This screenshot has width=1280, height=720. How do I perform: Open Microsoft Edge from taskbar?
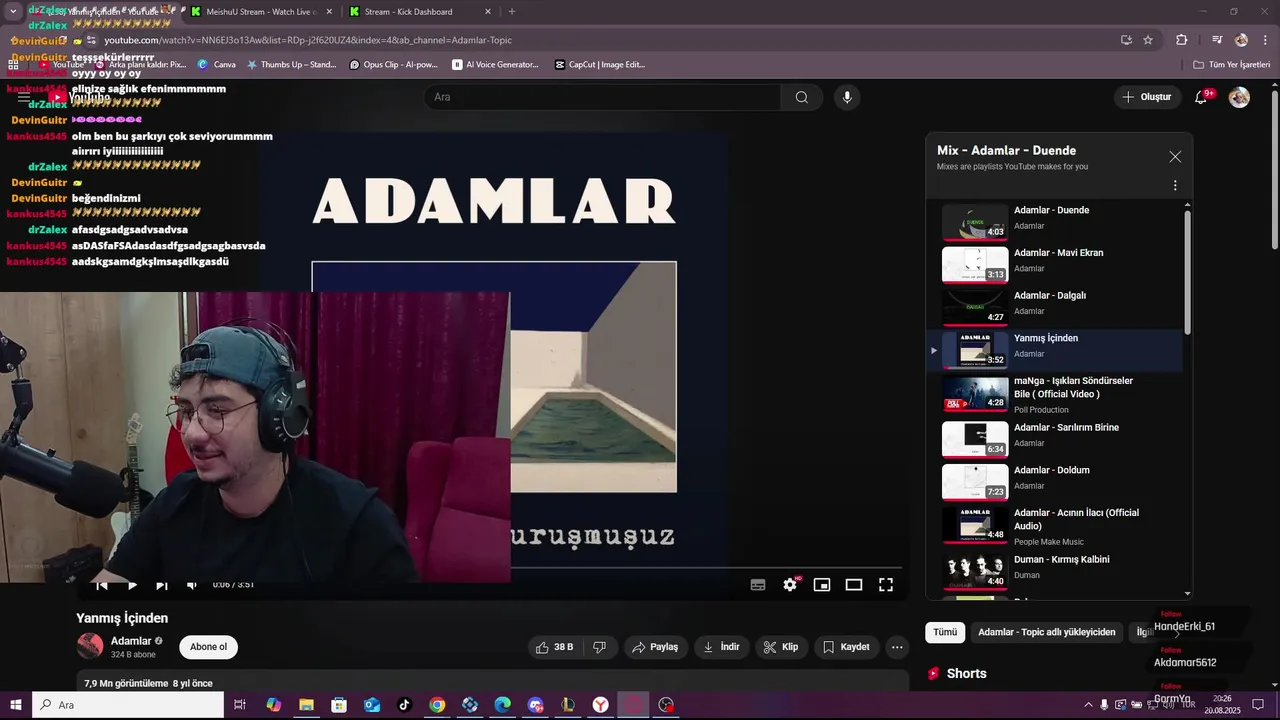coord(502,705)
